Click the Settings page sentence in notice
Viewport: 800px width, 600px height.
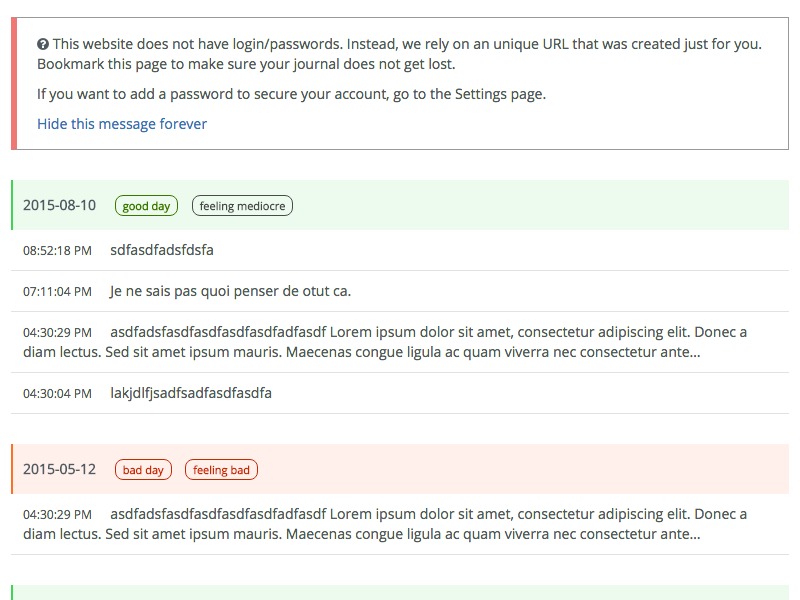tap(291, 94)
